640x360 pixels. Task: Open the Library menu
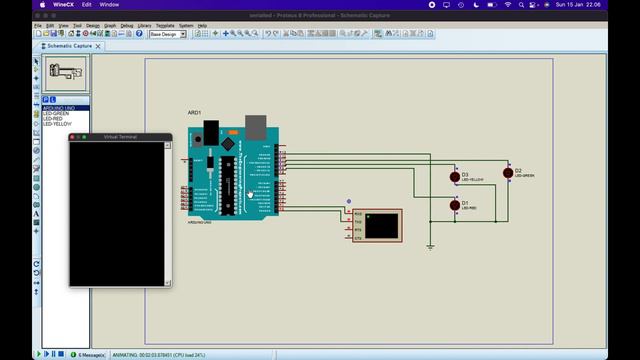[144, 26]
